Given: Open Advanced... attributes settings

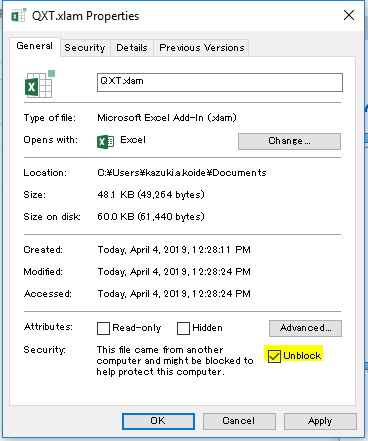Looking at the screenshot, I should [x=305, y=328].
